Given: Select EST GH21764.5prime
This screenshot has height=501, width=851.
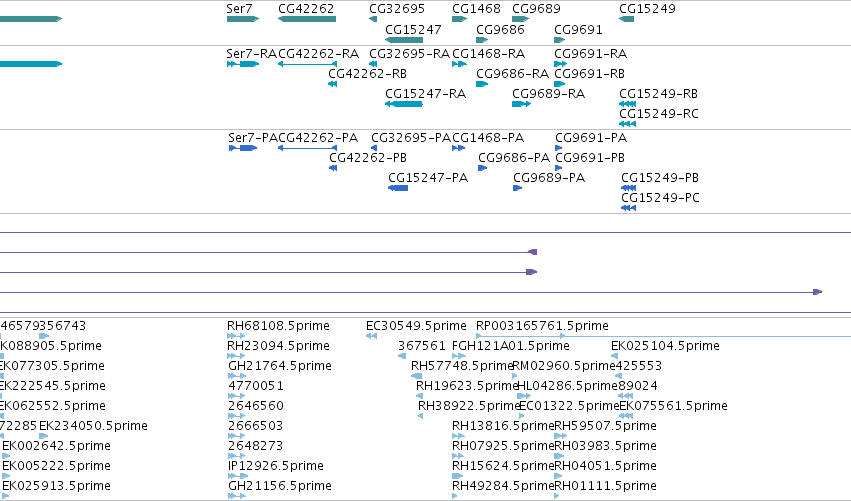Looking at the screenshot, I should pos(280,366).
